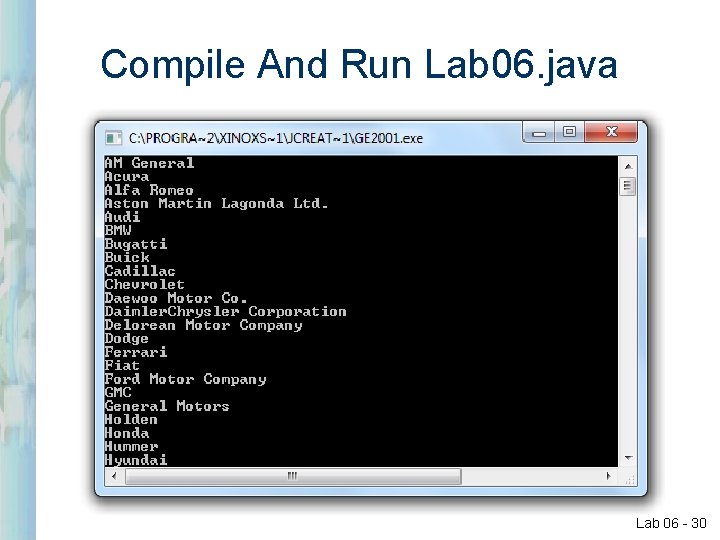This screenshot has height=540, width=720.
Task: Click the 'Alfa Romeo' output line
Action: [149, 190]
